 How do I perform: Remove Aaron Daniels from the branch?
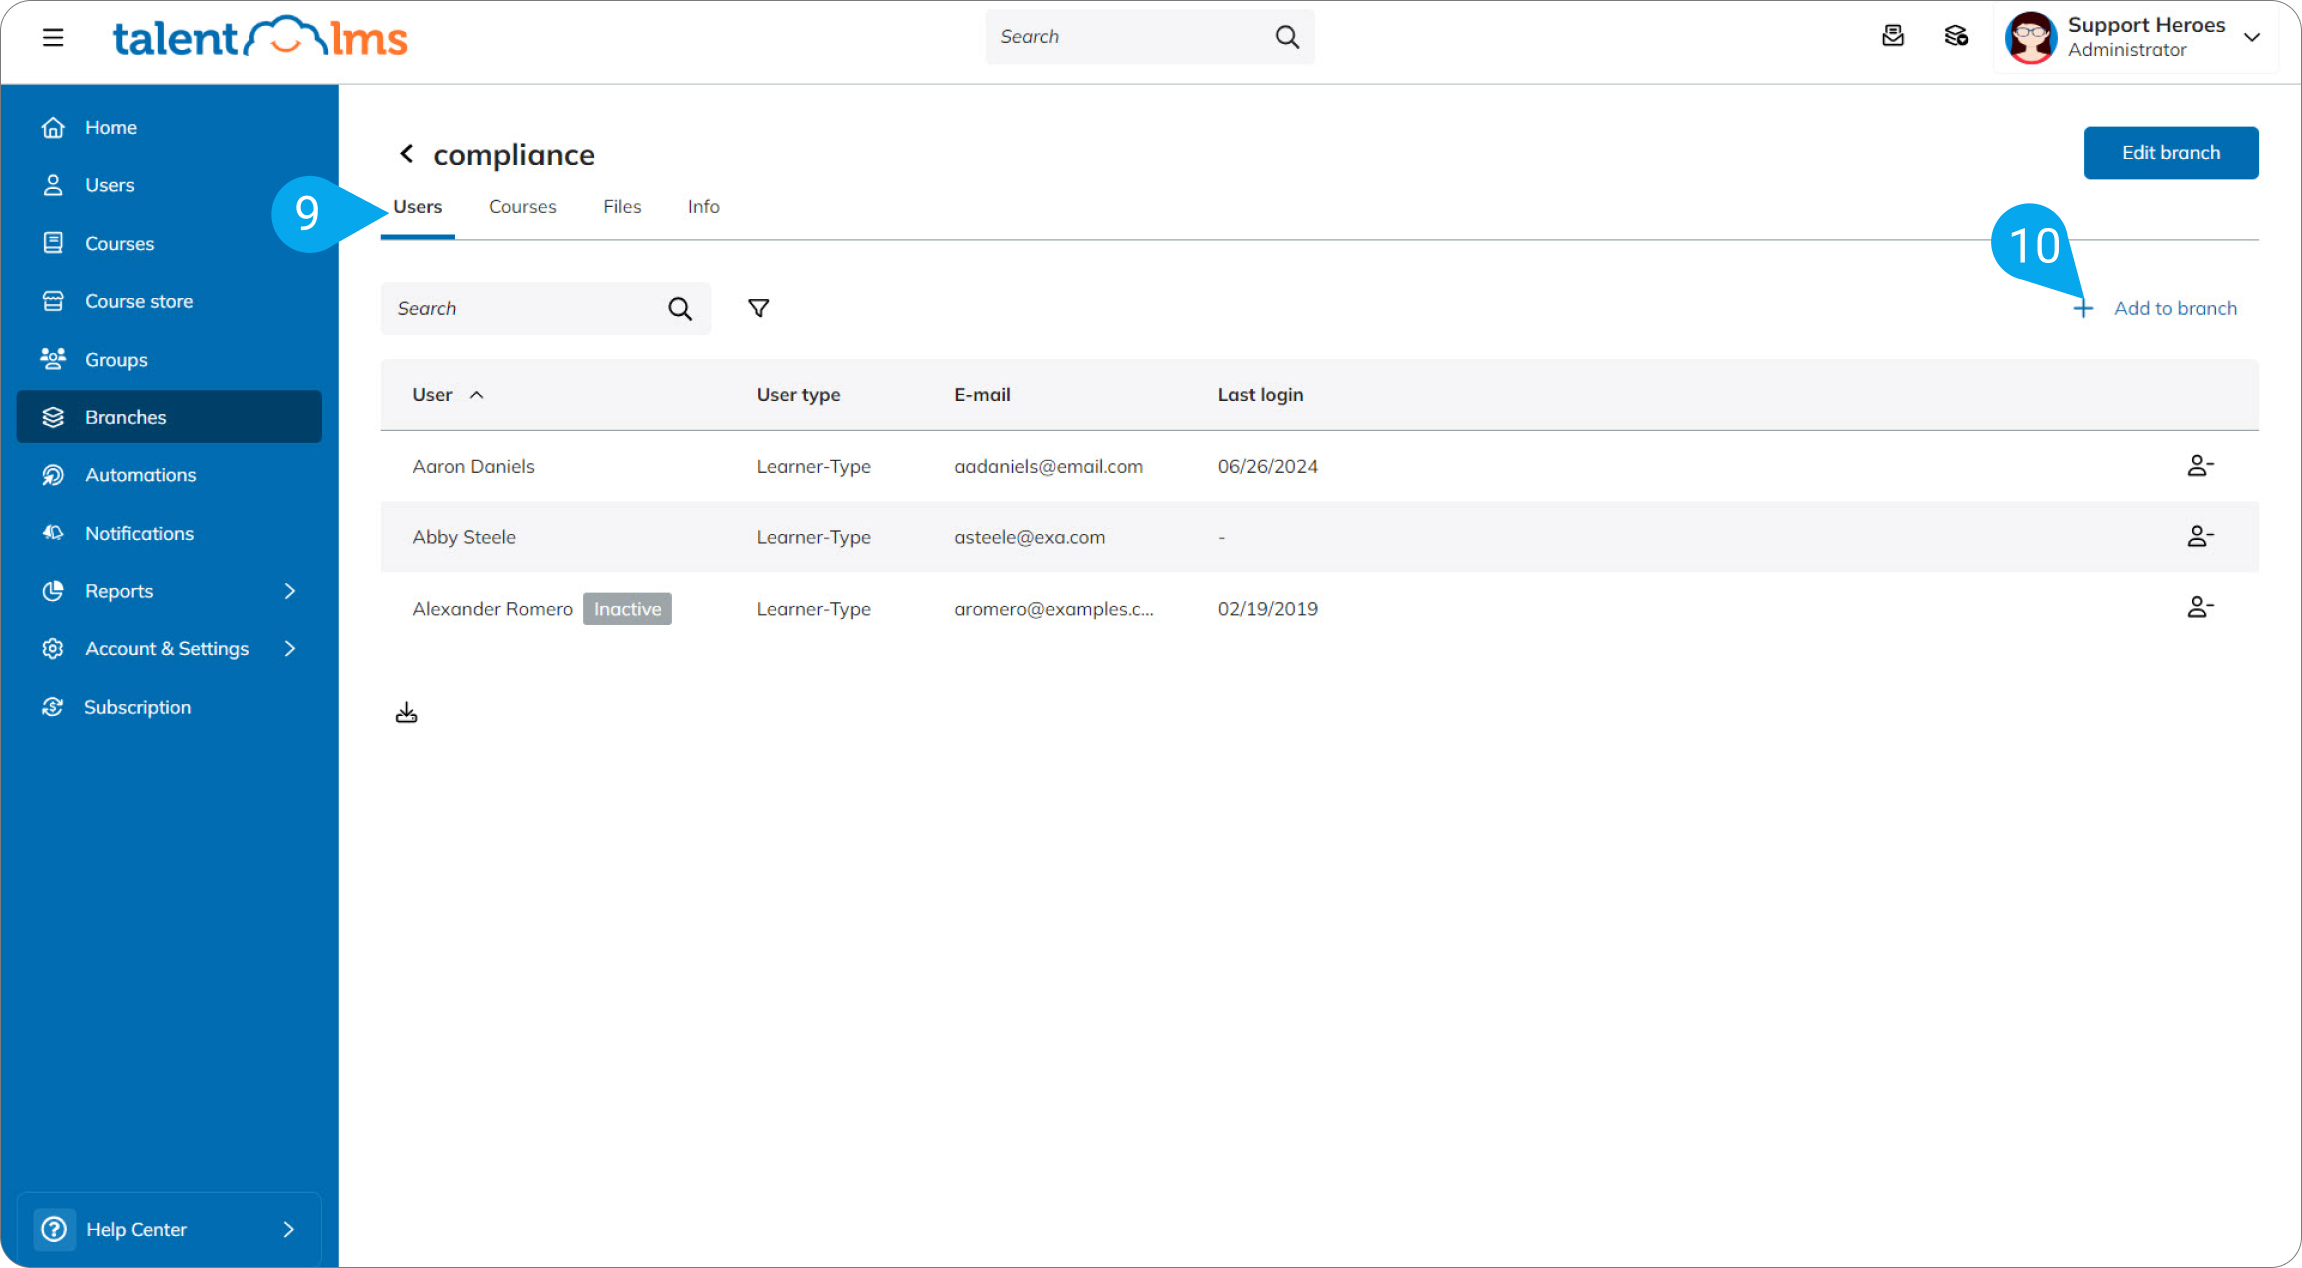click(2199, 464)
